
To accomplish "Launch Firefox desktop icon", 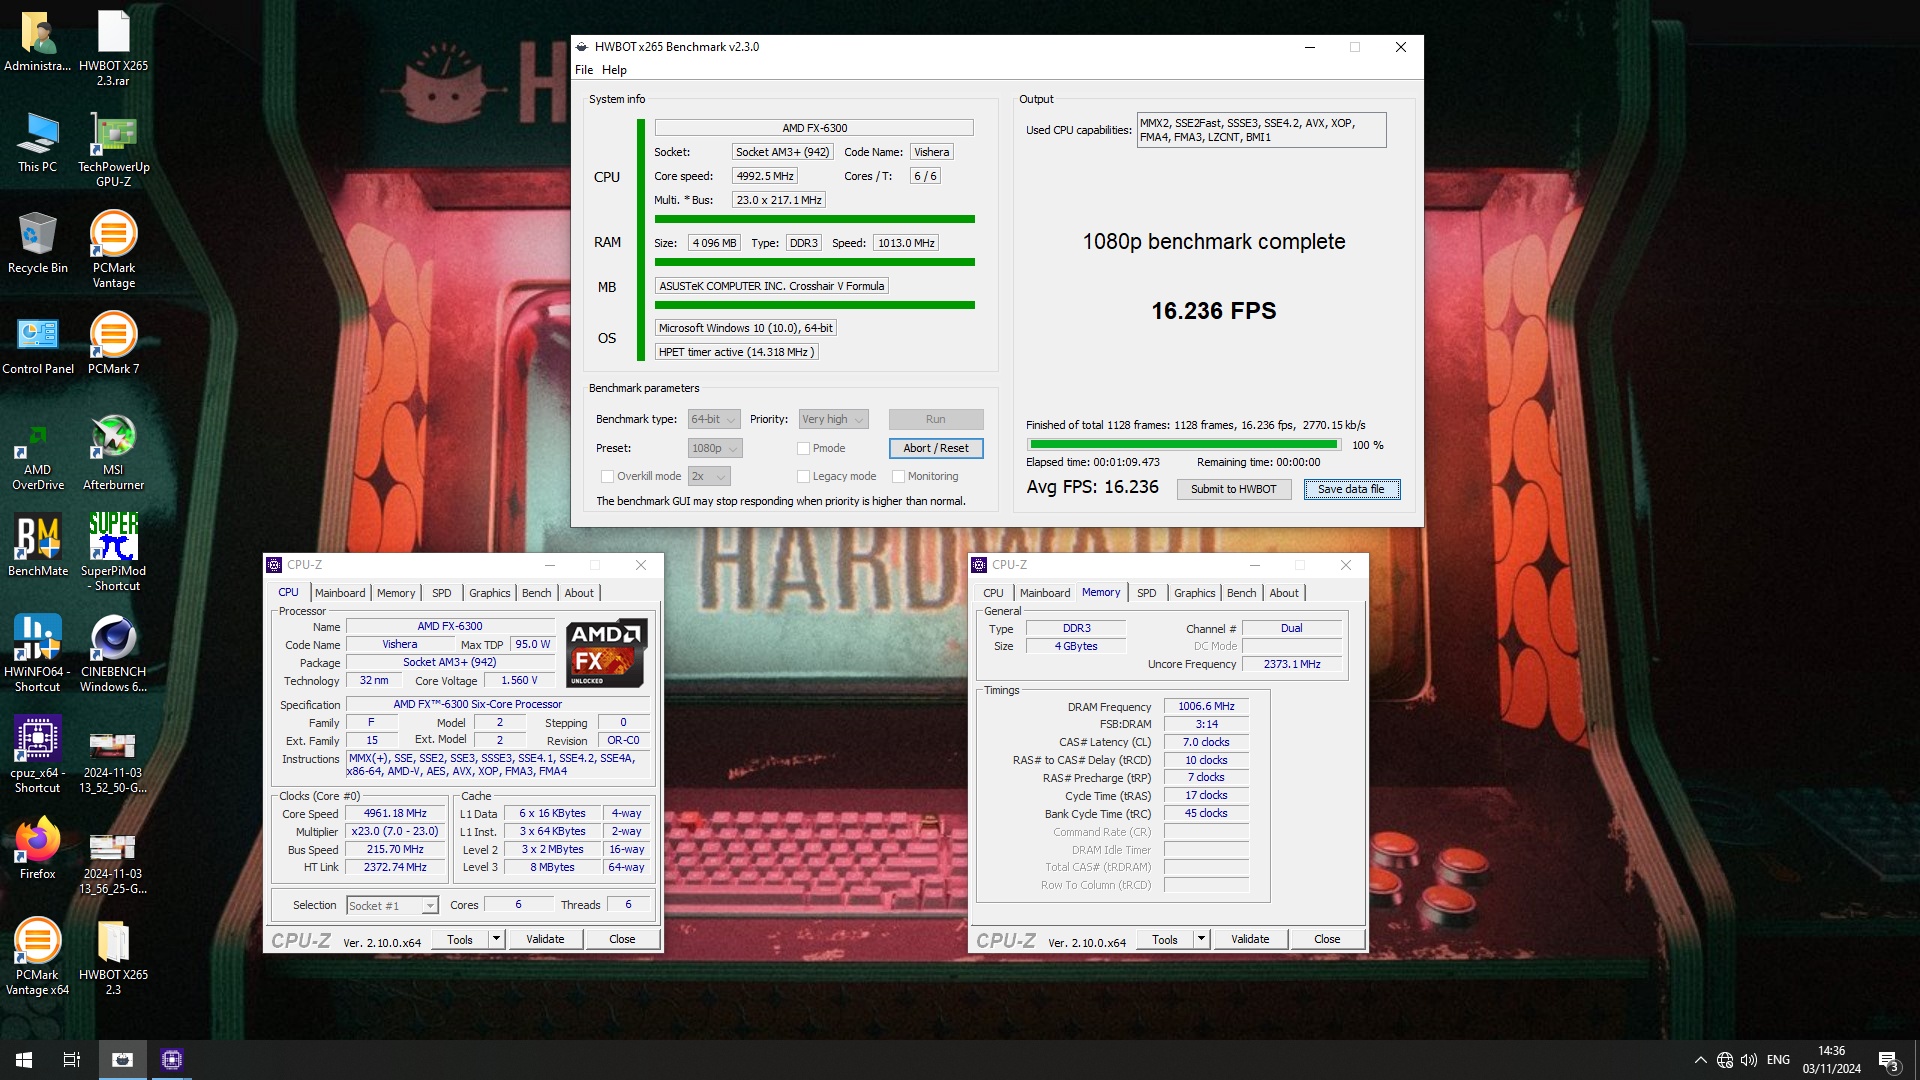I will click(38, 850).
